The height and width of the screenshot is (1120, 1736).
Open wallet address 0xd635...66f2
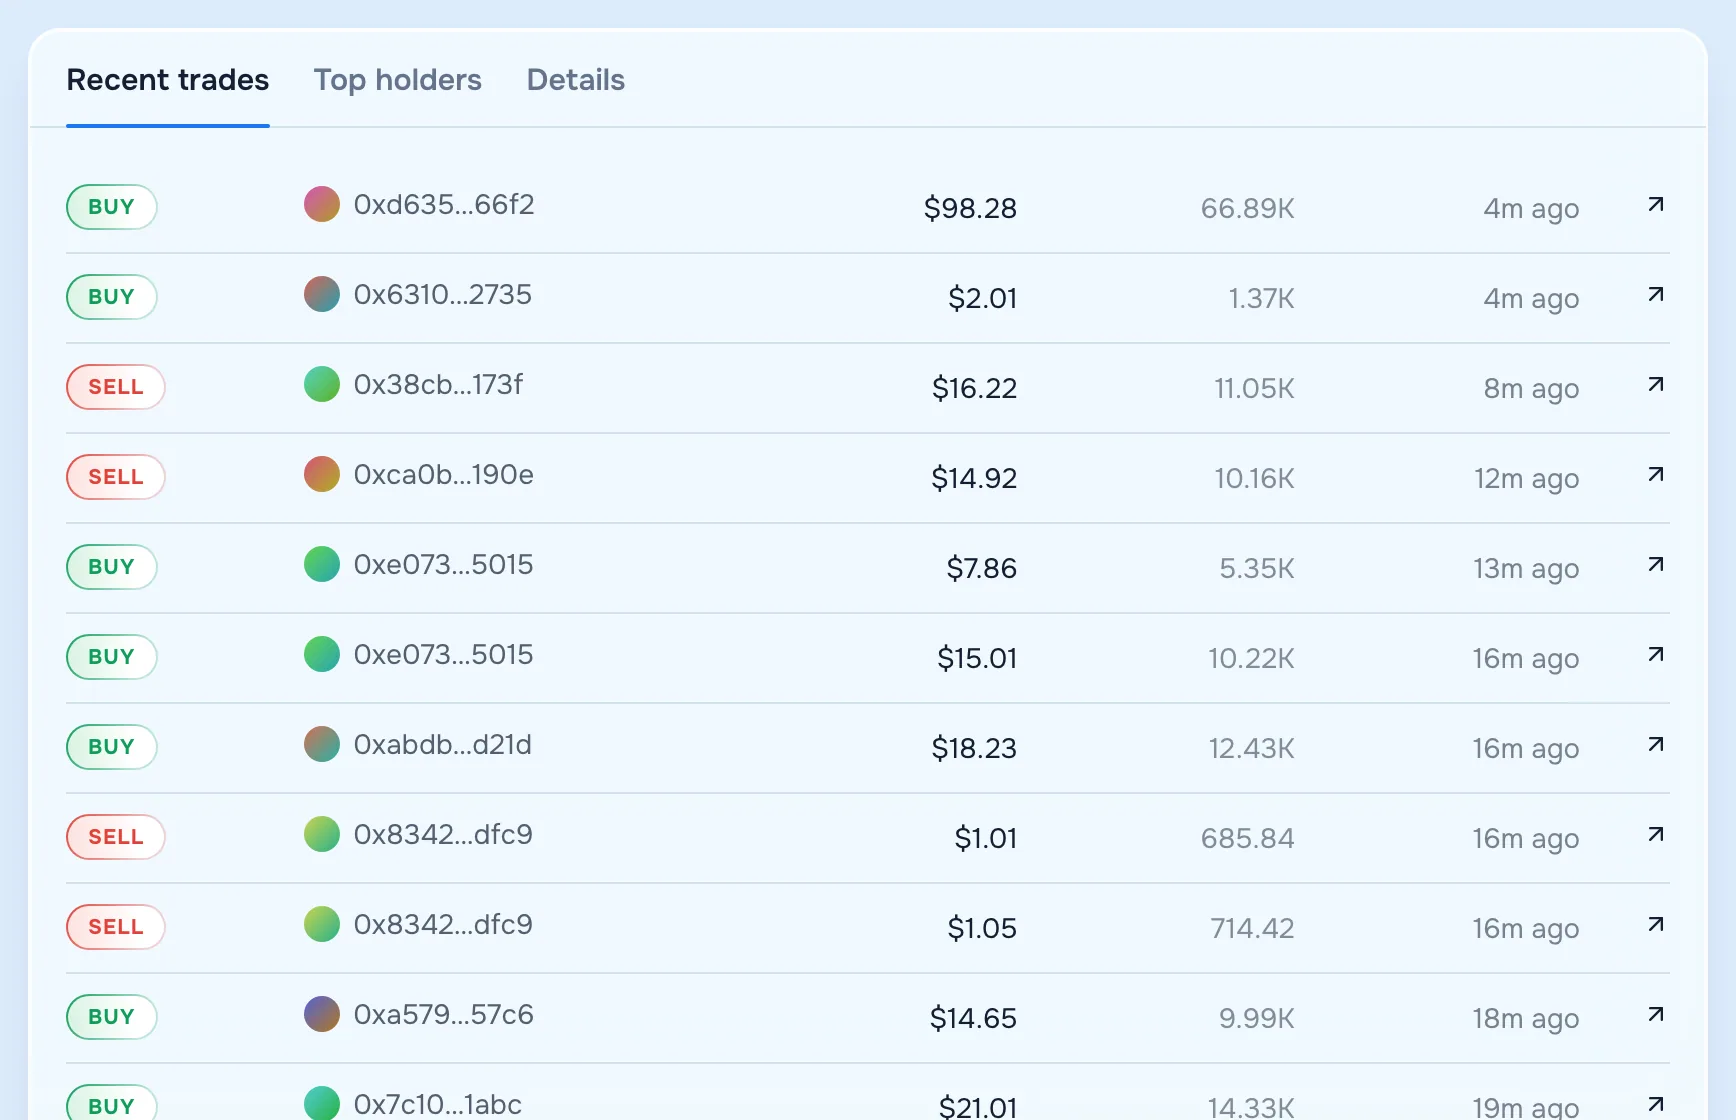444,205
